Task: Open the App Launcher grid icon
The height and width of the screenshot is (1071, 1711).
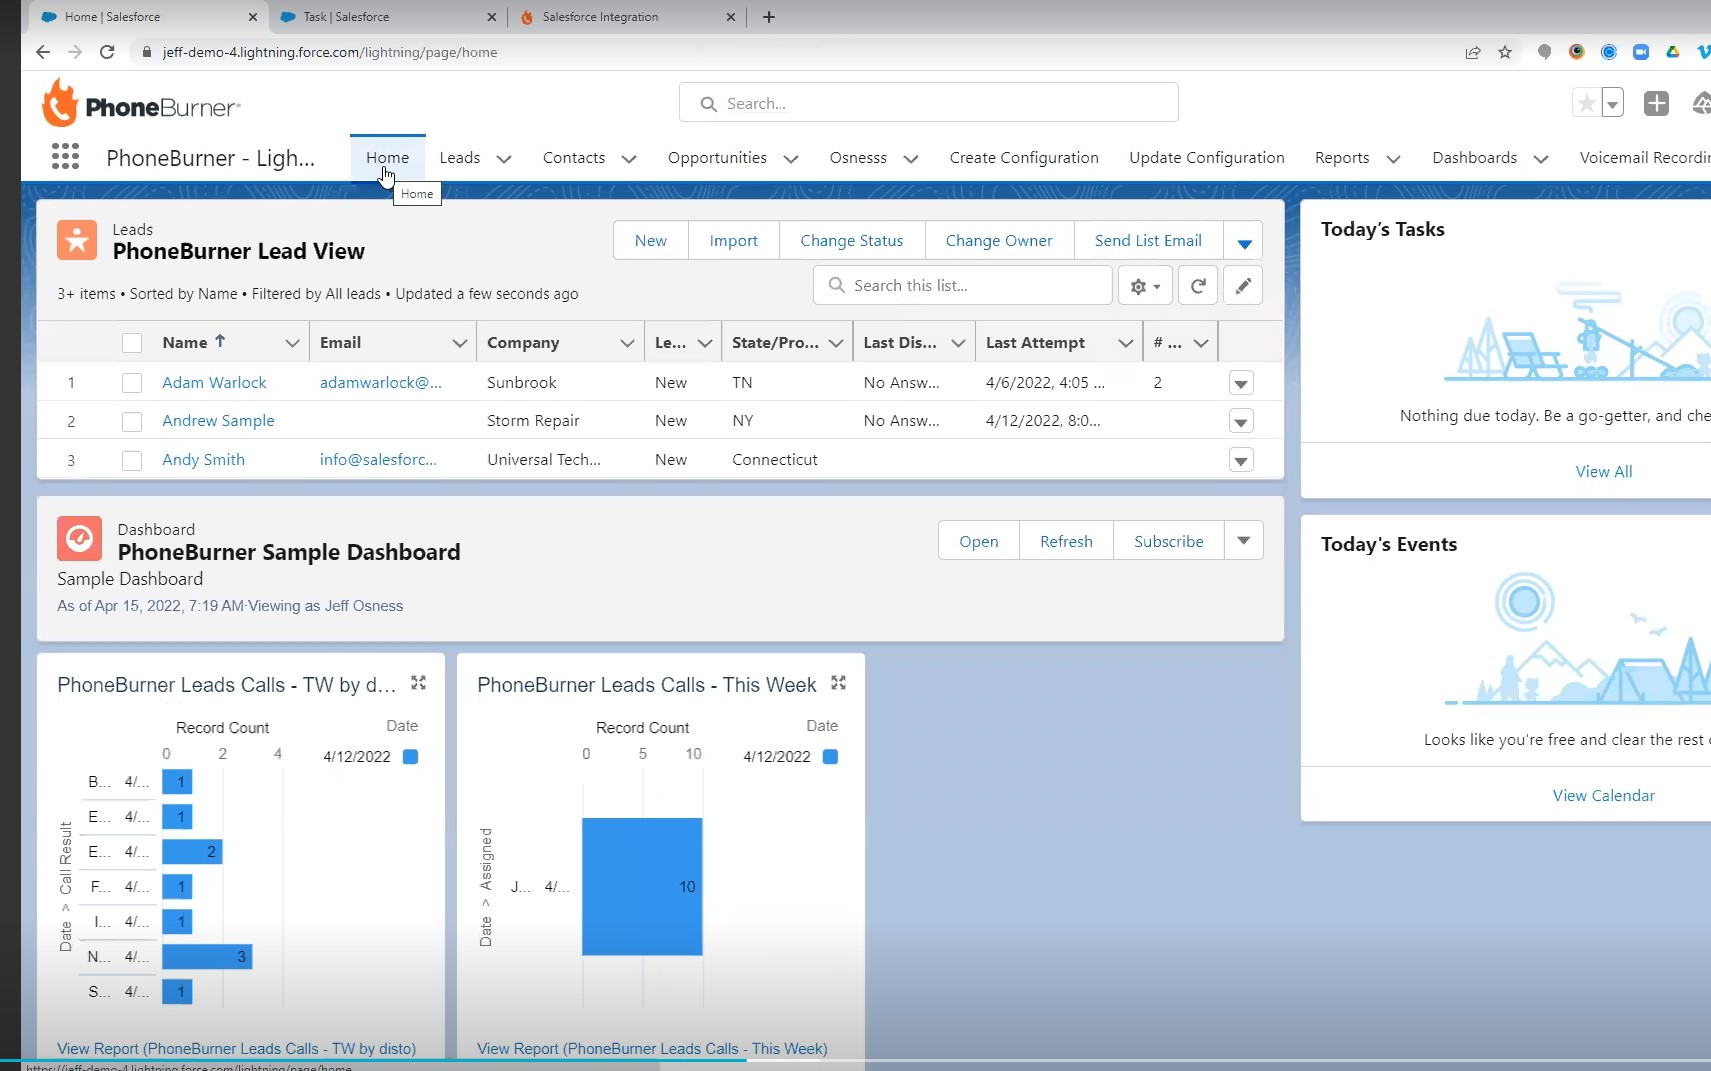Action: (65, 156)
